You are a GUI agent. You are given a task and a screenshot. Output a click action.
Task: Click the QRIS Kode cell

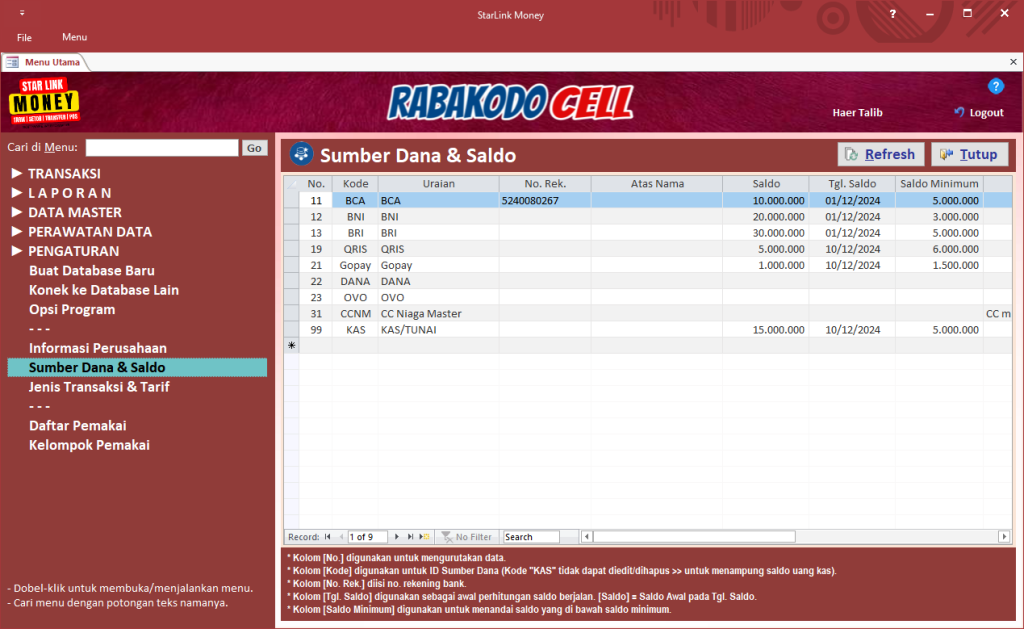tap(355, 249)
